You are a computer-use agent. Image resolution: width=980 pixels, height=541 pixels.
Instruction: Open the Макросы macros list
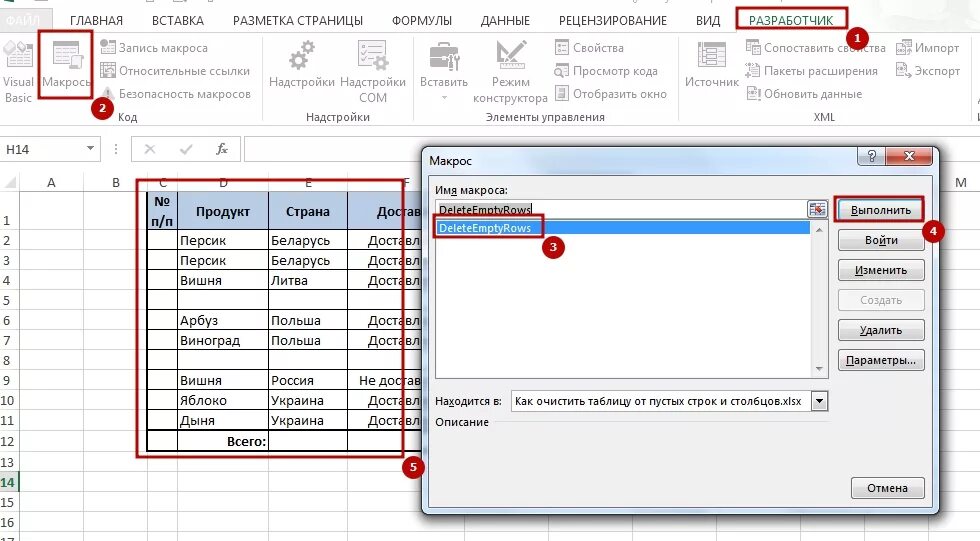coord(66,65)
